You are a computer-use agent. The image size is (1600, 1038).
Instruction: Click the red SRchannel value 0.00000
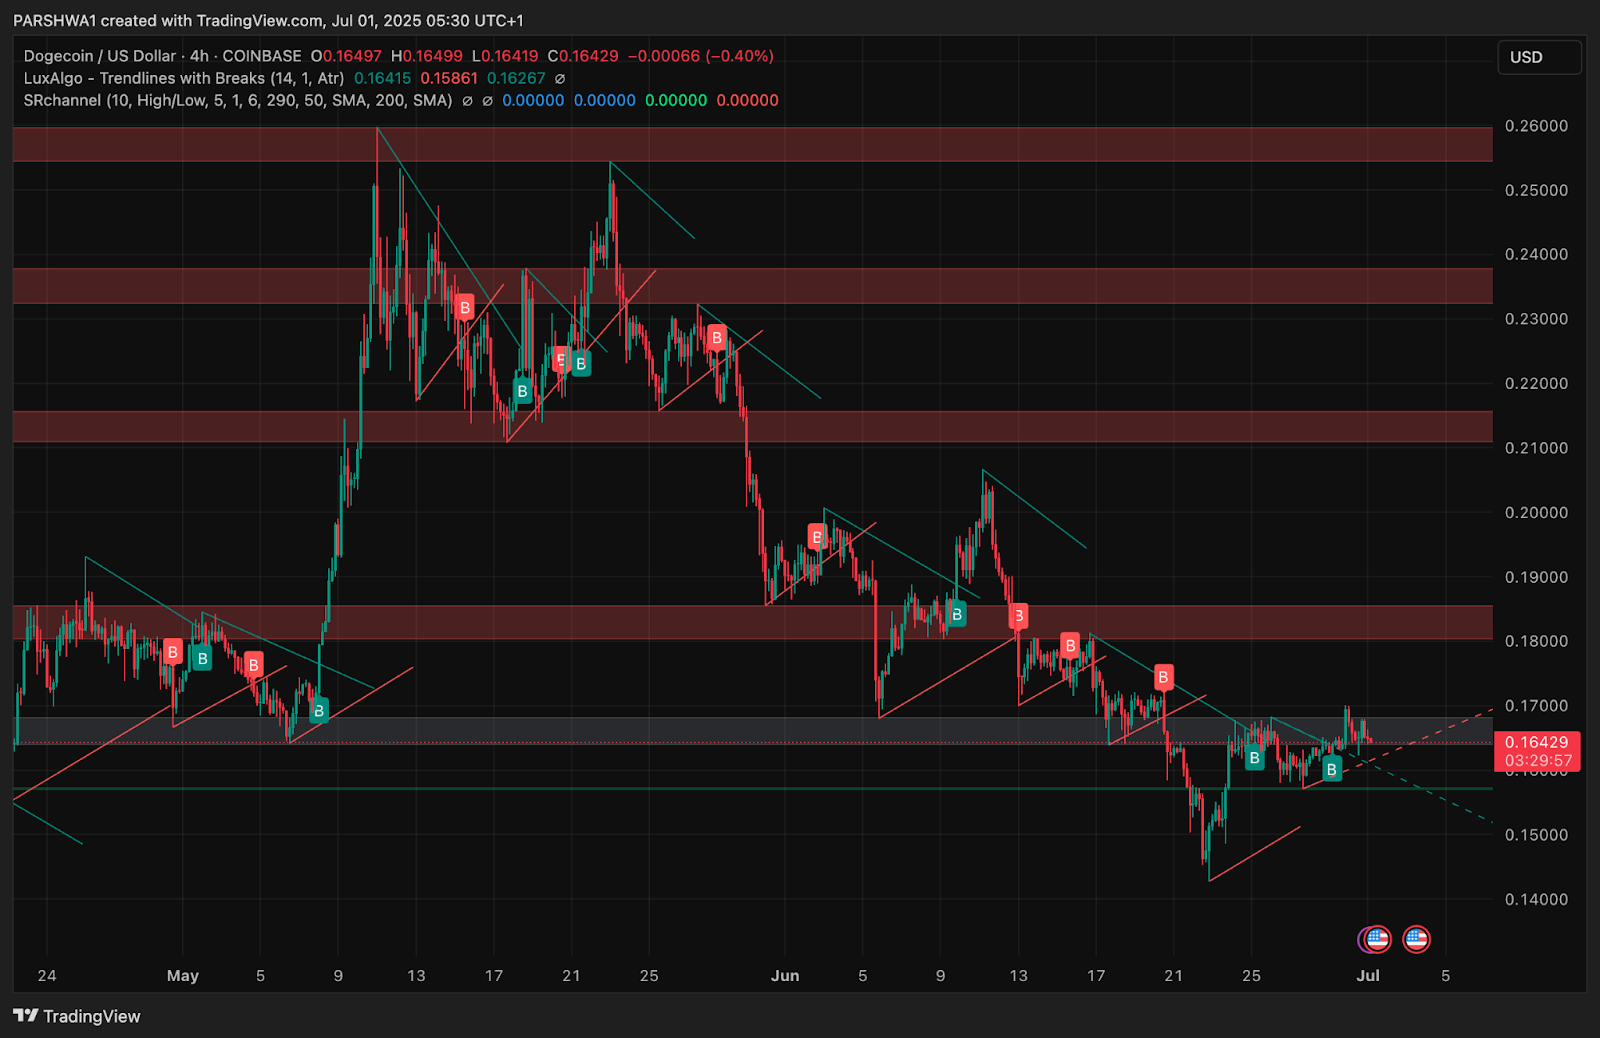(748, 100)
